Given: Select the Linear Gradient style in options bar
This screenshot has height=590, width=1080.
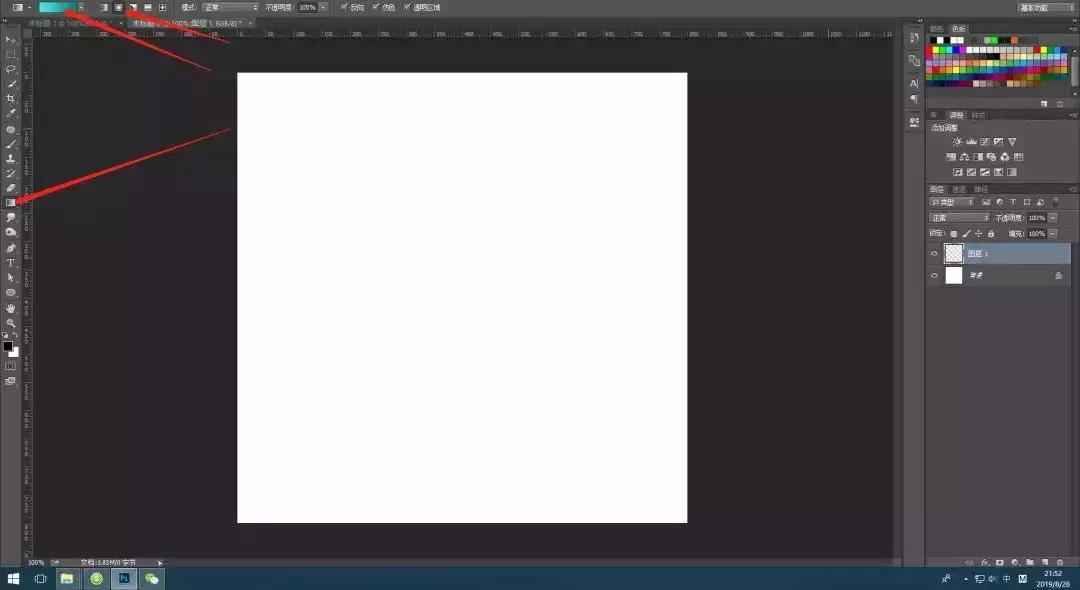Looking at the screenshot, I should (x=102, y=7).
